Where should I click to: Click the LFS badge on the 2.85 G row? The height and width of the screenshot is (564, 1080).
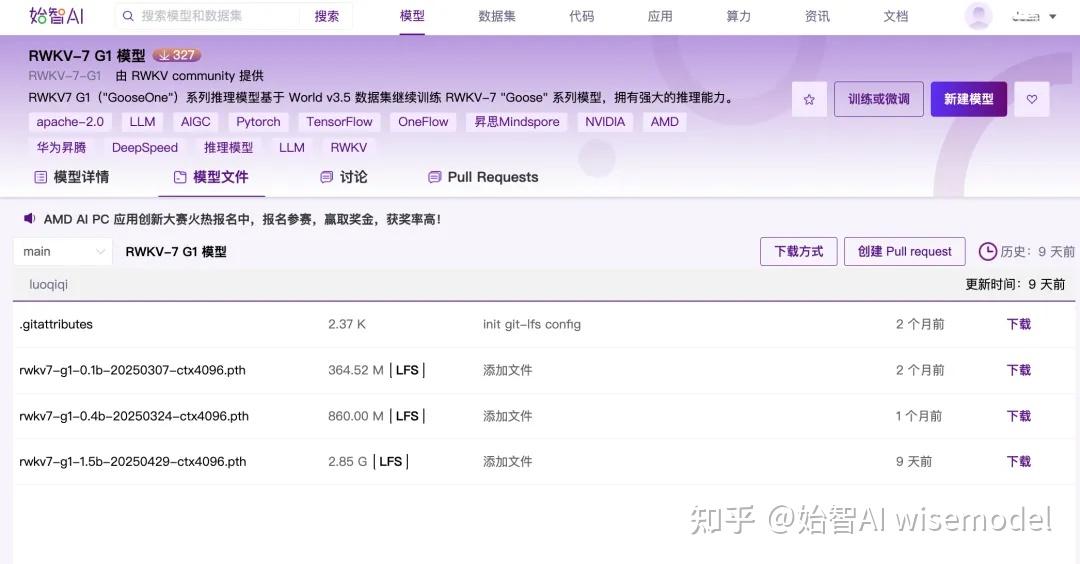[x=391, y=461]
